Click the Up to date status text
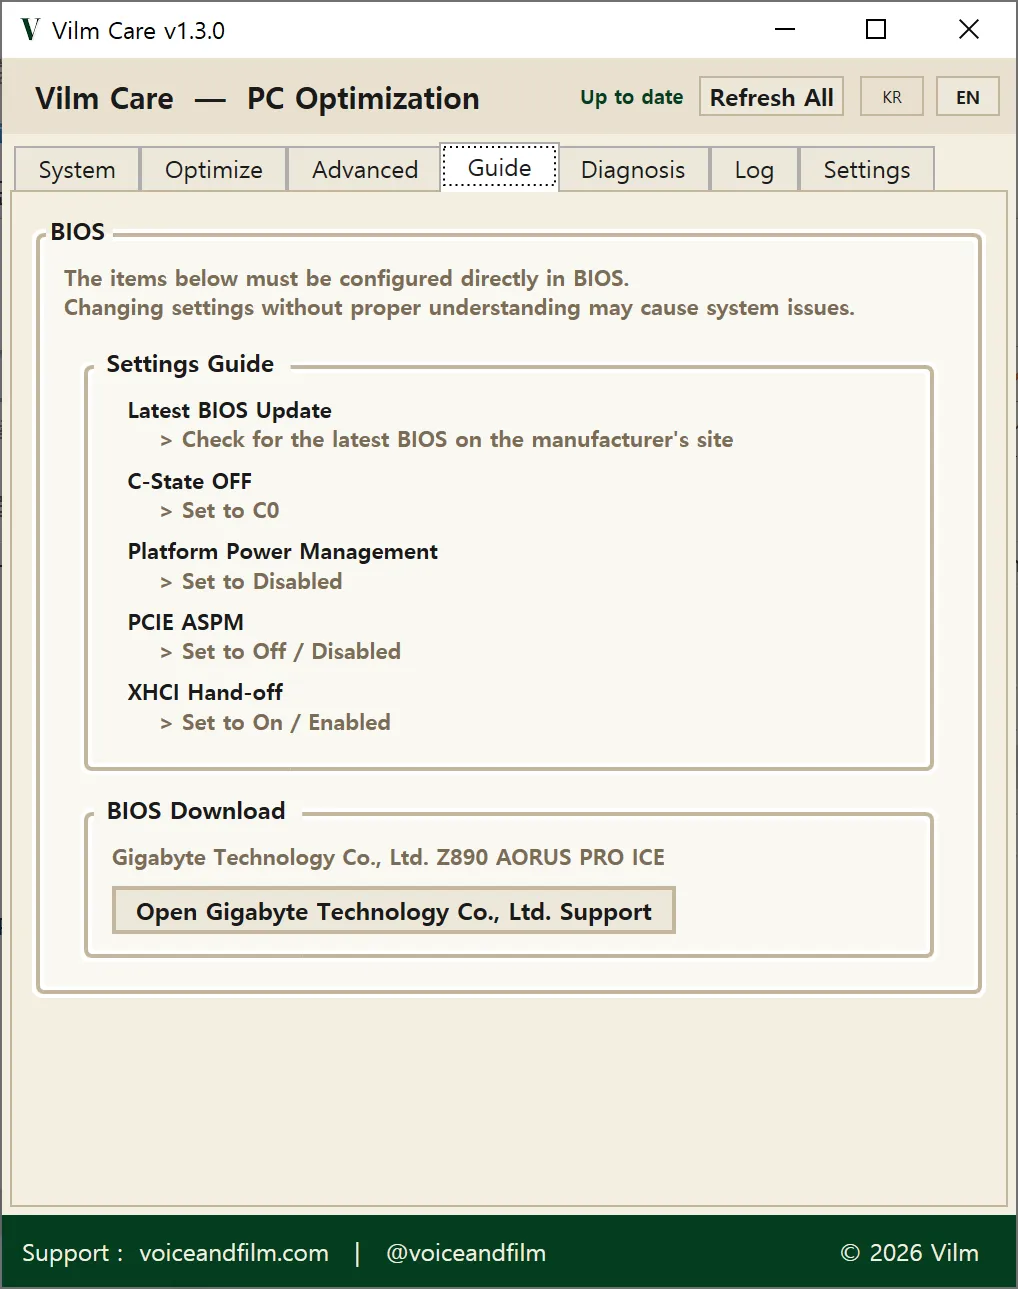The height and width of the screenshot is (1289, 1018). coord(632,97)
